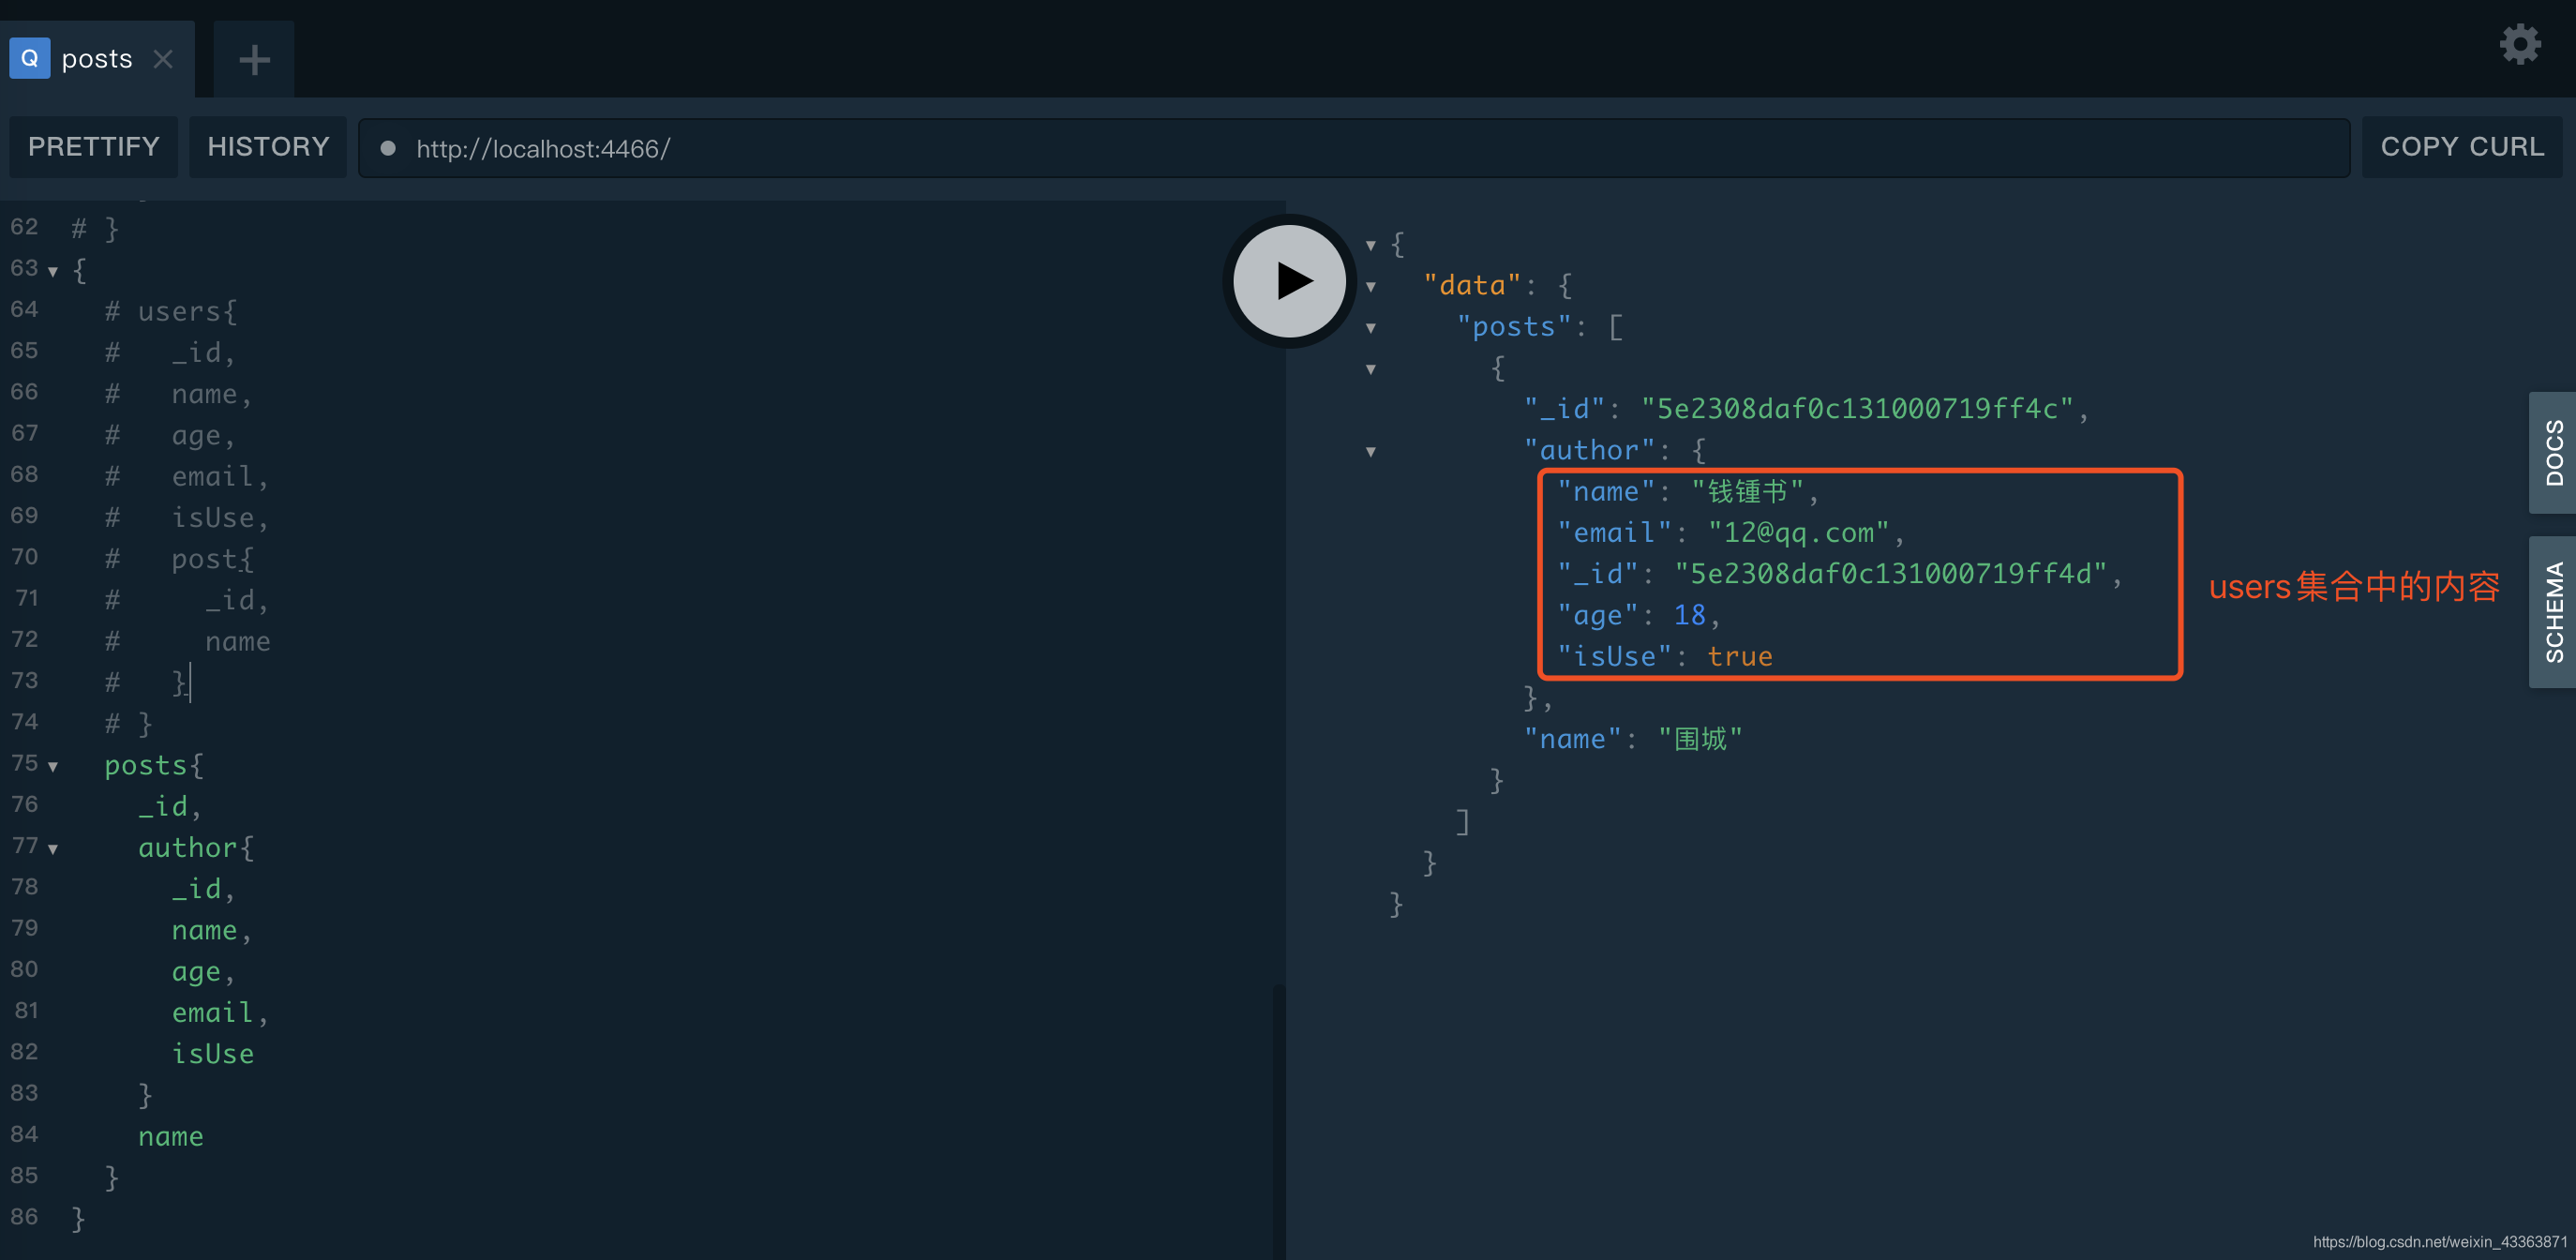Screen dimensions: 2576x1260
Task: Fold the "author" object in the response
Action: pos(1371,452)
